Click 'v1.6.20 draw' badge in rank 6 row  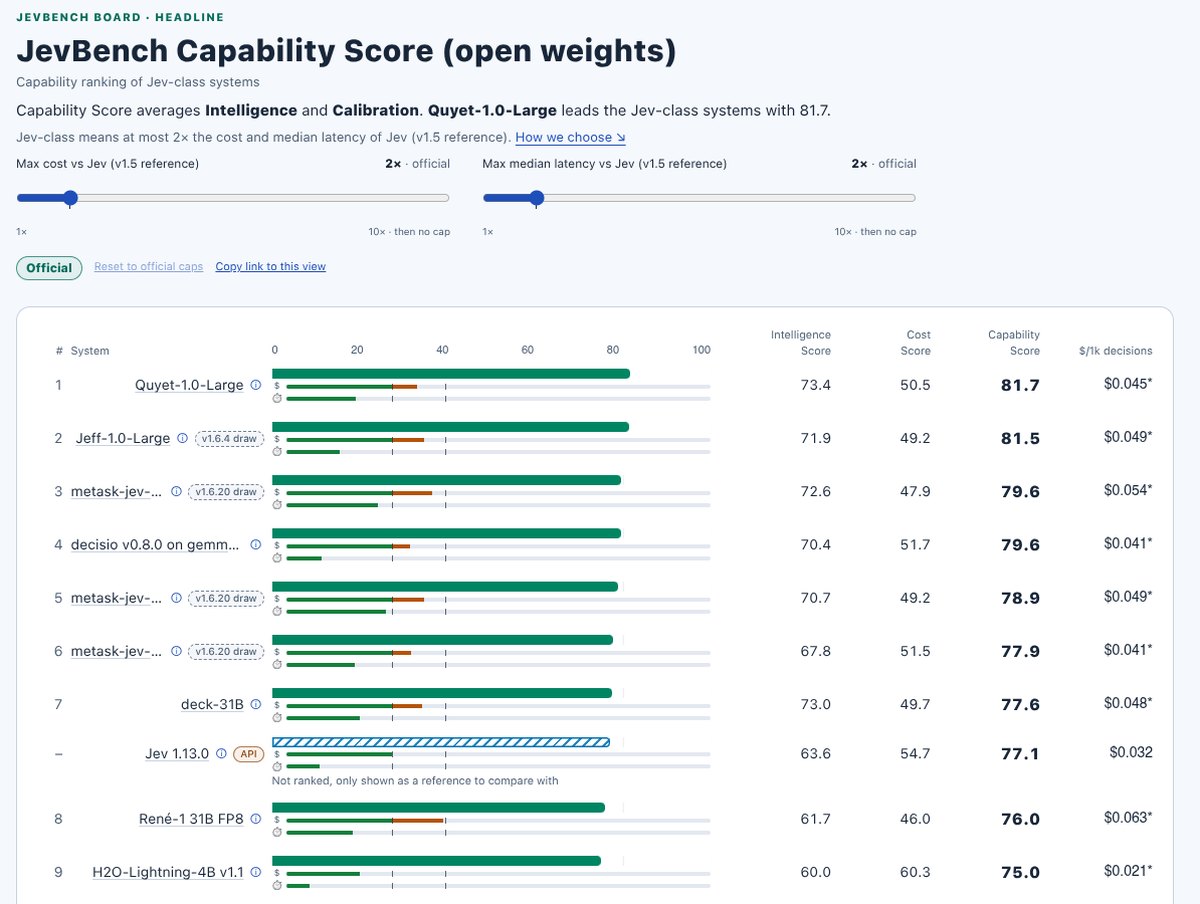226,651
